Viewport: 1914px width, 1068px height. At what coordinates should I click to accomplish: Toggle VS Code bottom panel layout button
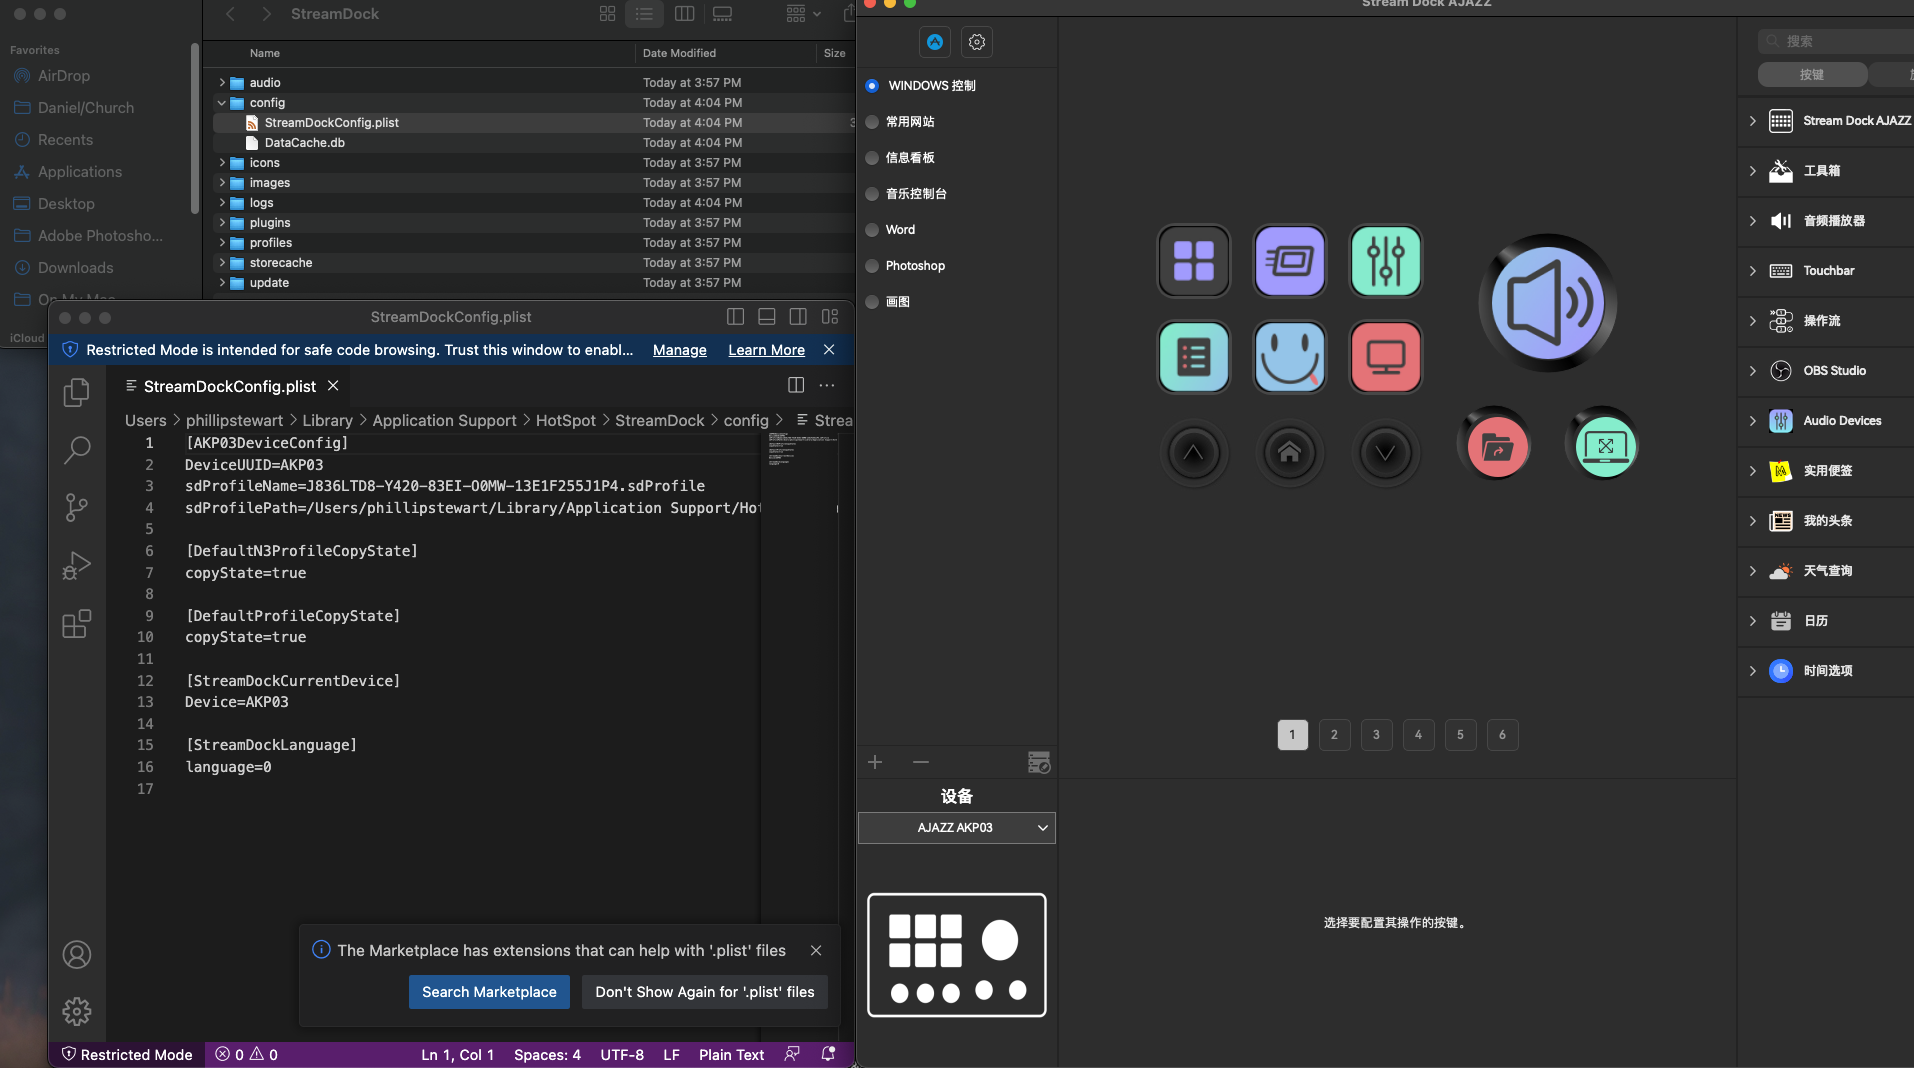tap(767, 317)
